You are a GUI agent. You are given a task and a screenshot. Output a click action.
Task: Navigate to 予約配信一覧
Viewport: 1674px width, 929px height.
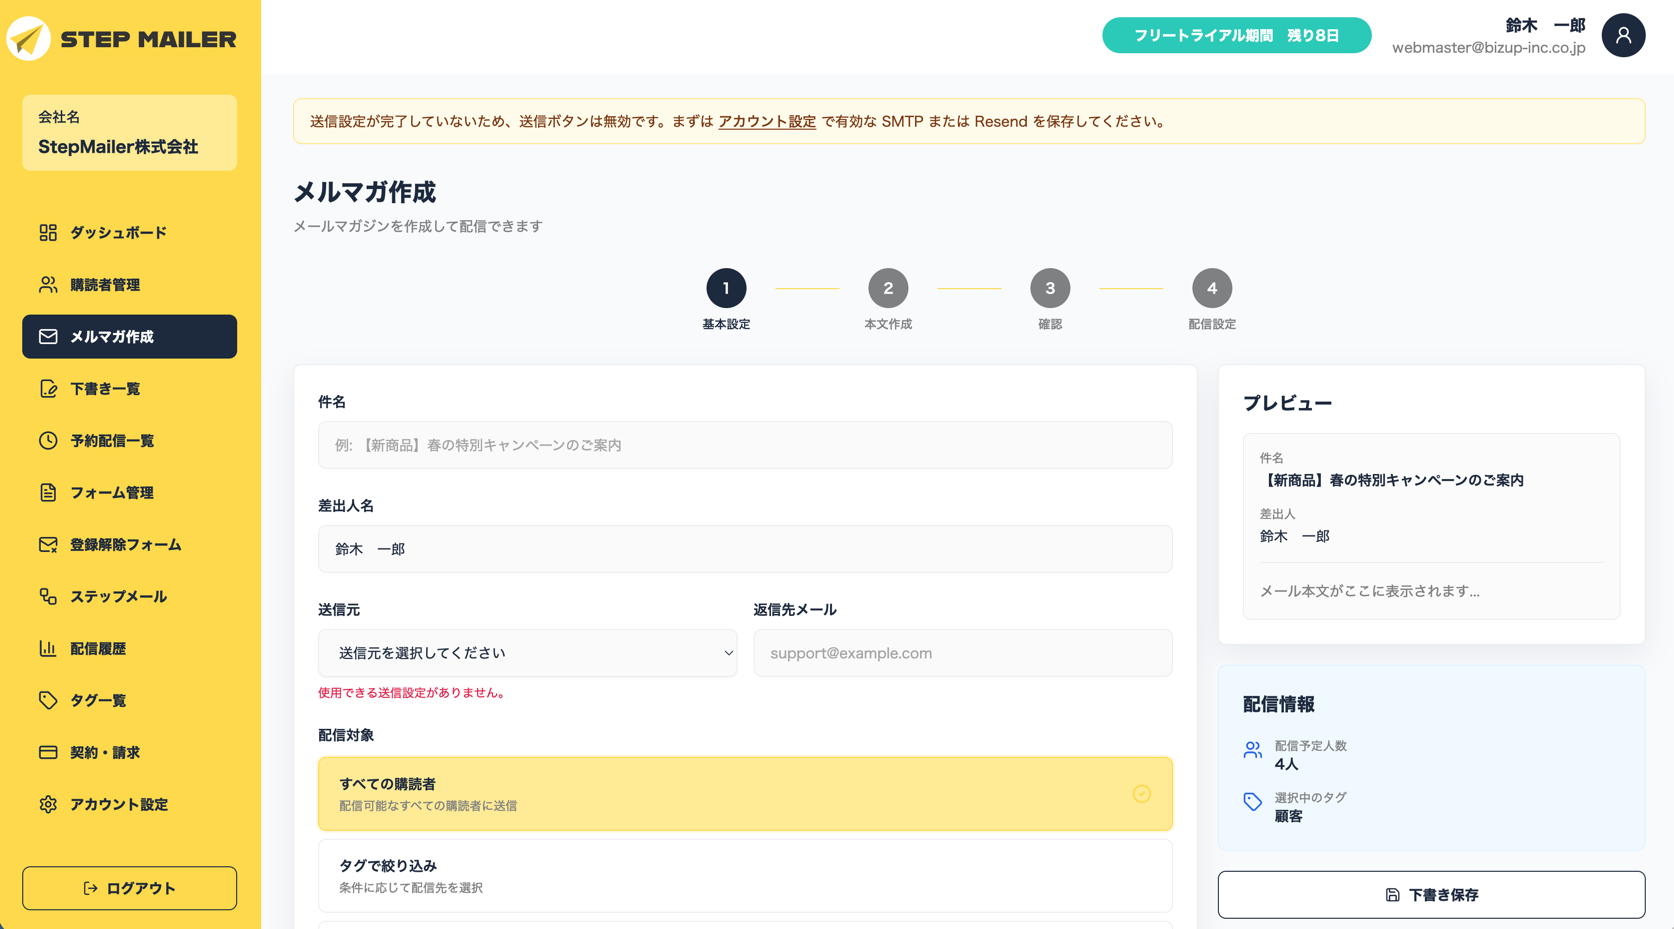tap(130, 441)
